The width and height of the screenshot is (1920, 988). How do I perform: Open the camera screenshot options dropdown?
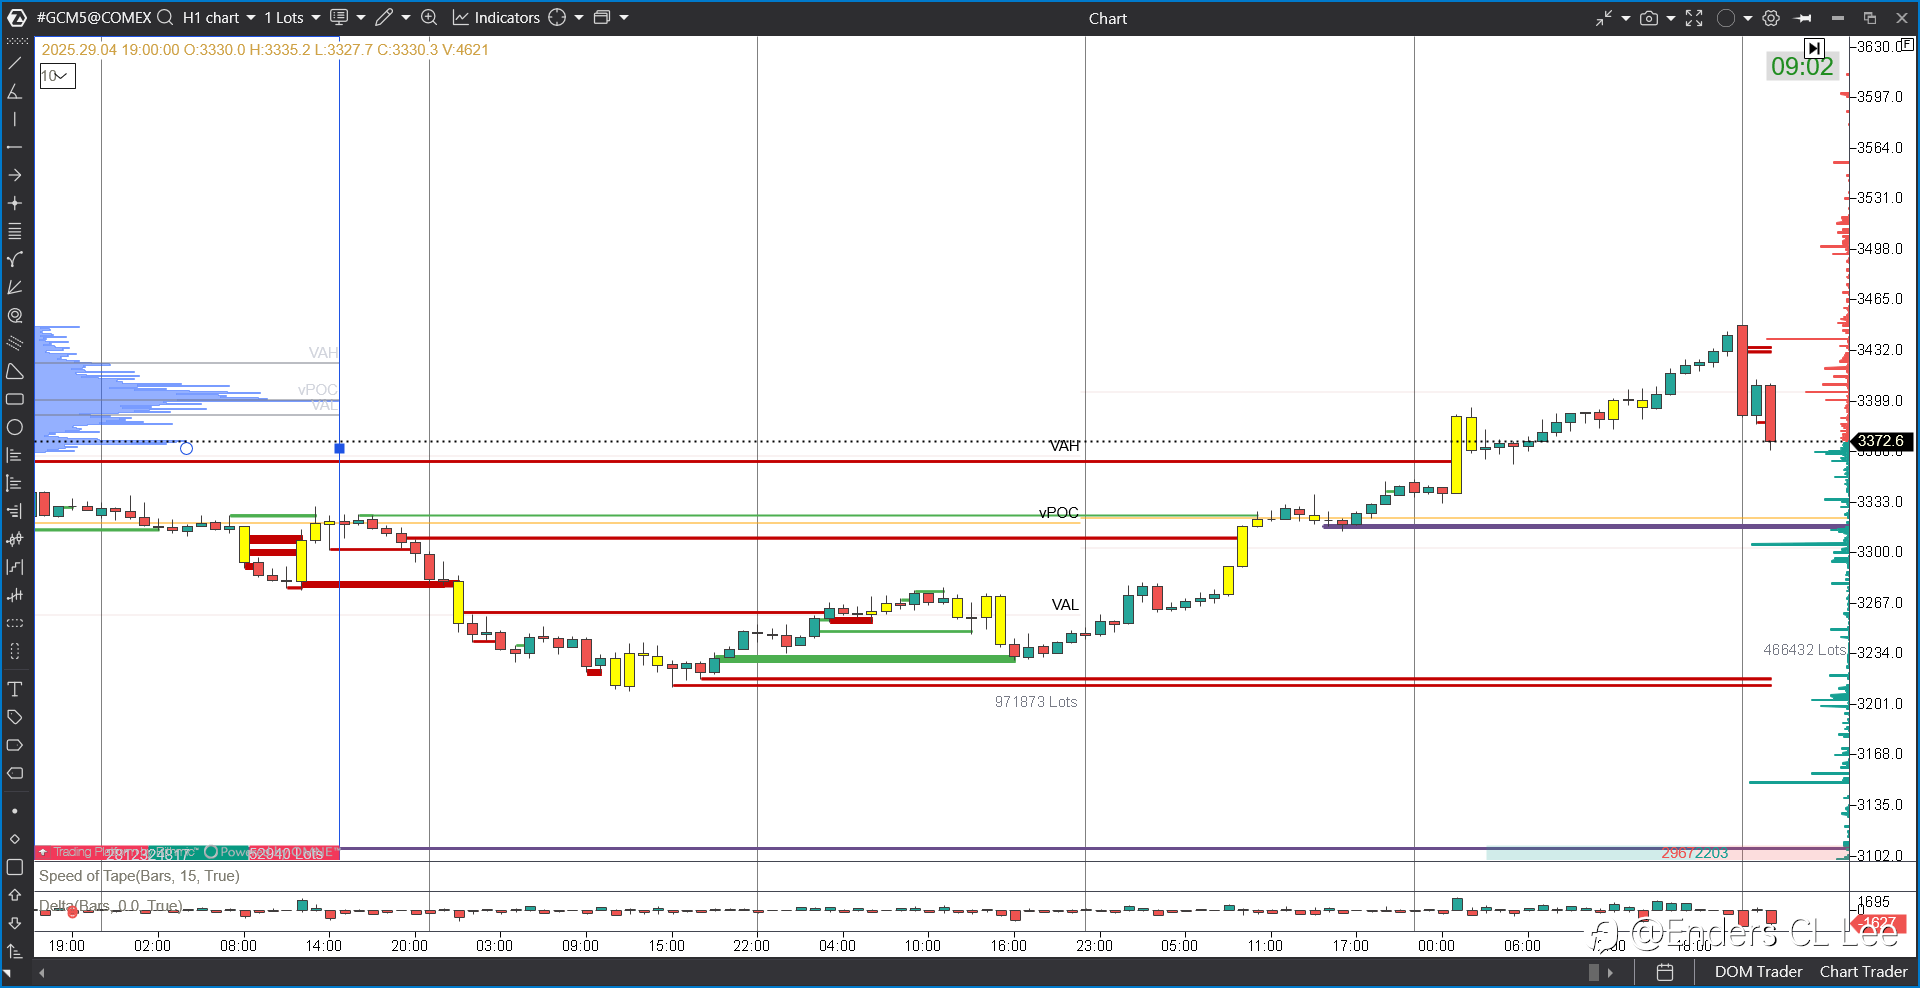(x=1671, y=18)
